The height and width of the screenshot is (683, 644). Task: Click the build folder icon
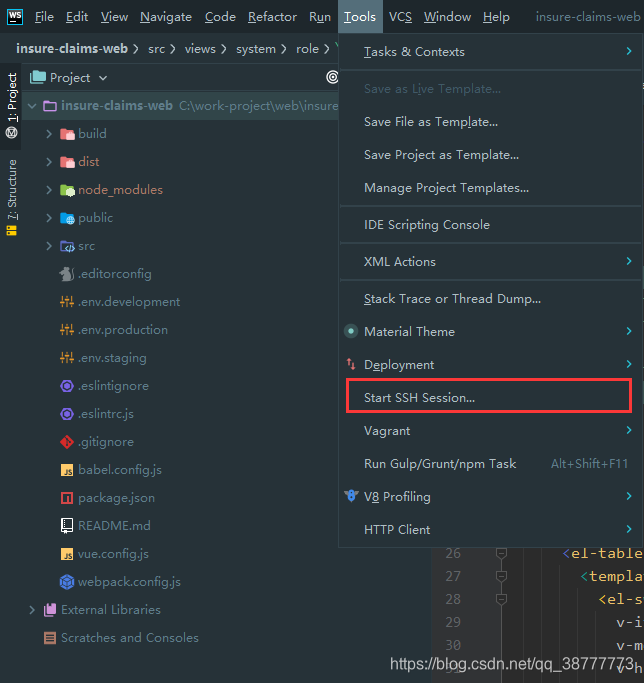[67, 134]
